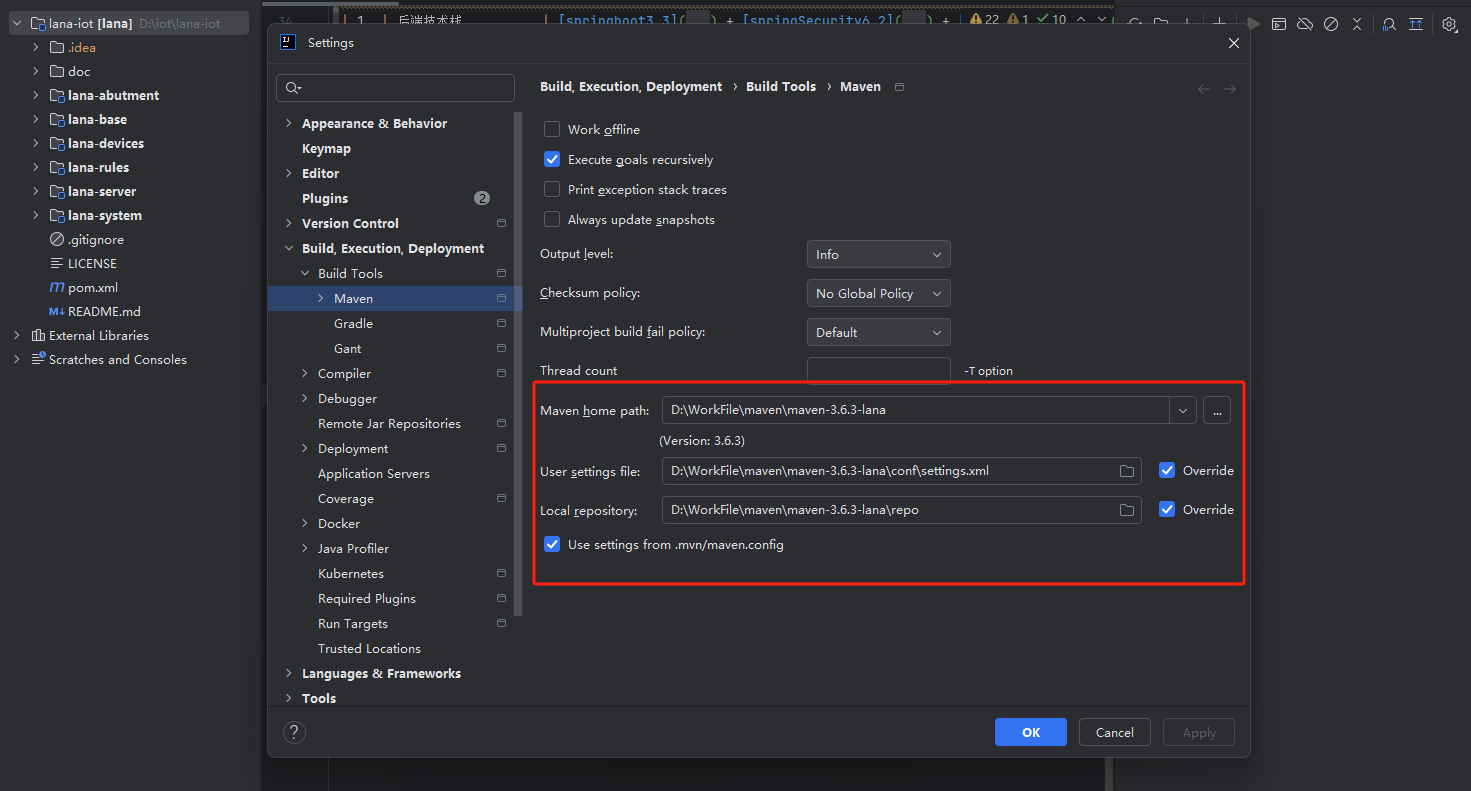Image resolution: width=1471 pixels, height=791 pixels.
Task: Collapse all in the Maven tool window
Action: (1357, 24)
